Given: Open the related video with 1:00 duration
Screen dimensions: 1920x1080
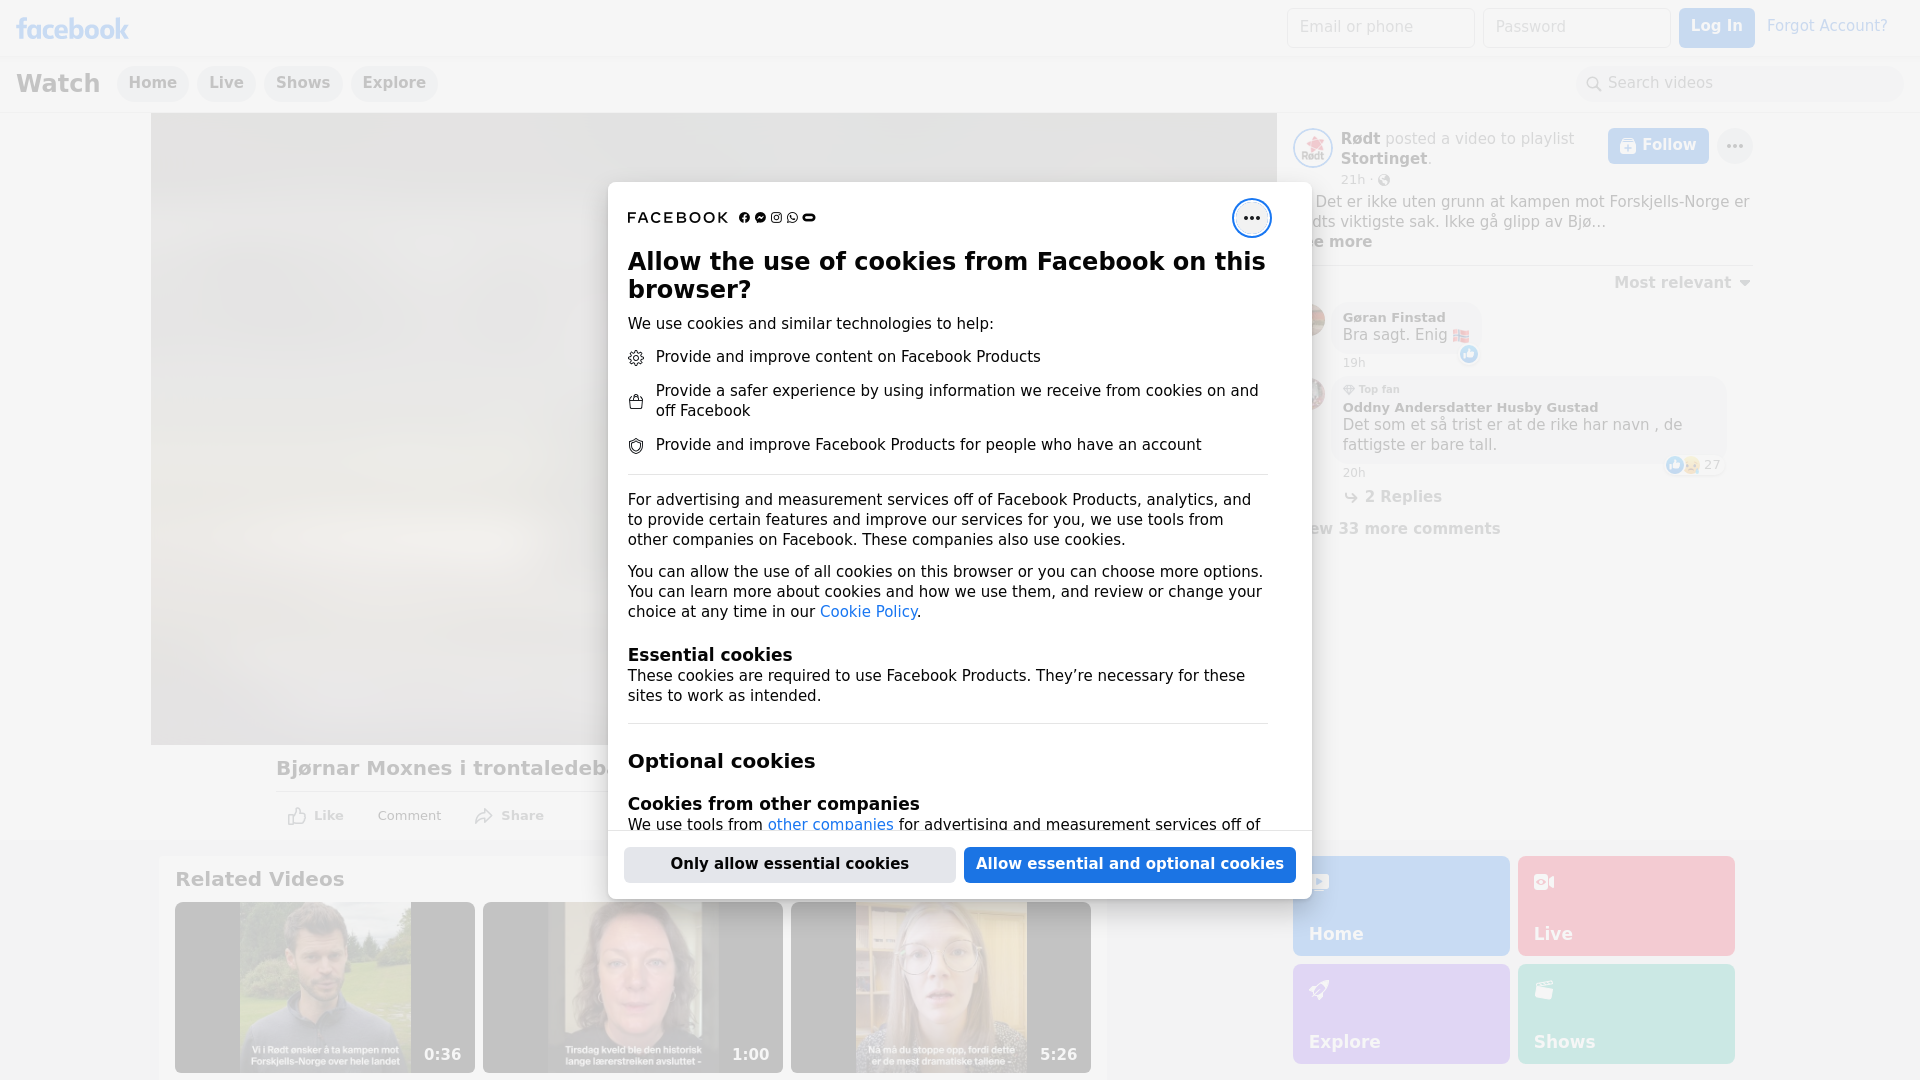Looking at the screenshot, I should coord(633,988).
